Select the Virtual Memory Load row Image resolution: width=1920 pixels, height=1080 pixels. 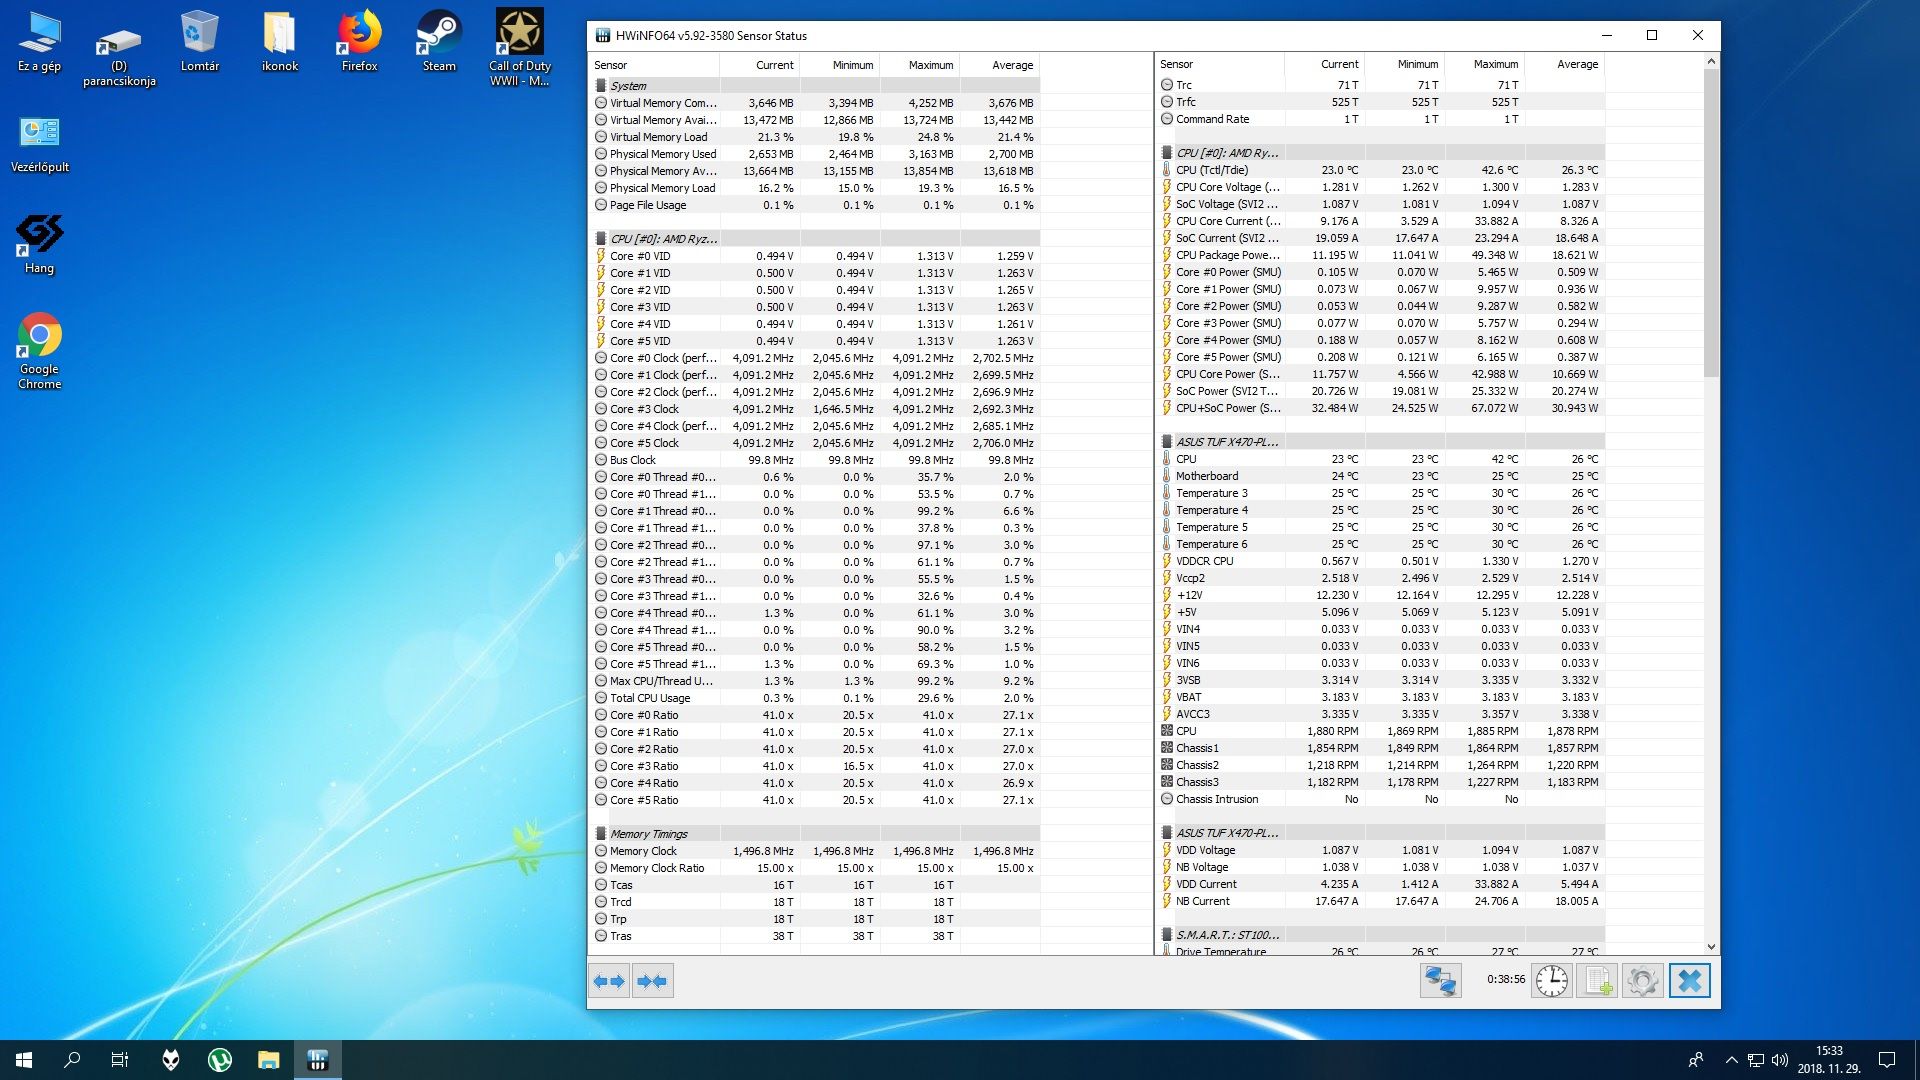[x=816, y=137]
